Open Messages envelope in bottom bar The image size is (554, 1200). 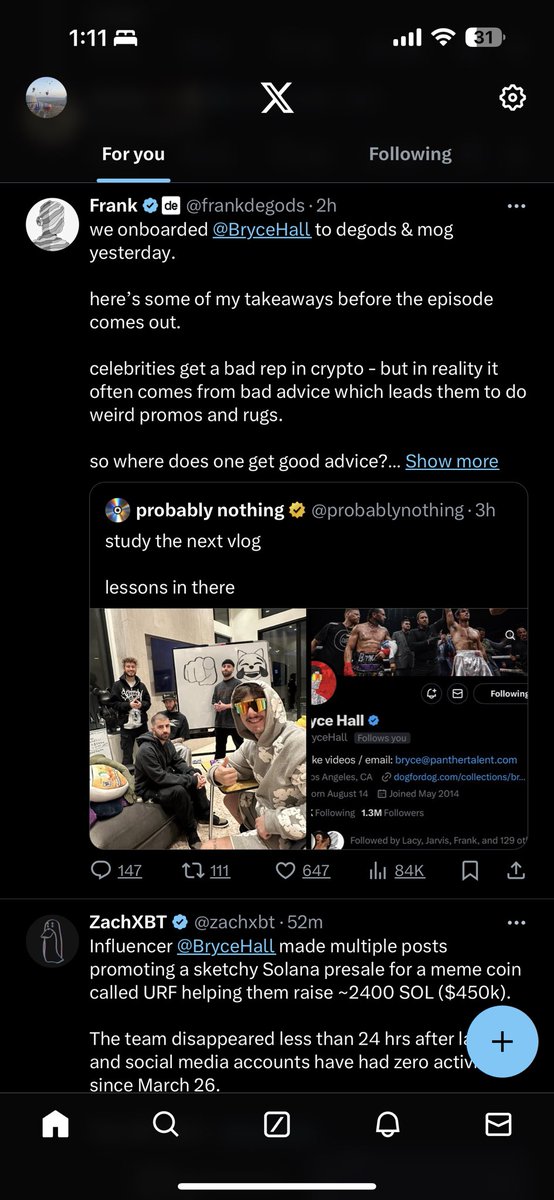tap(498, 1124)
